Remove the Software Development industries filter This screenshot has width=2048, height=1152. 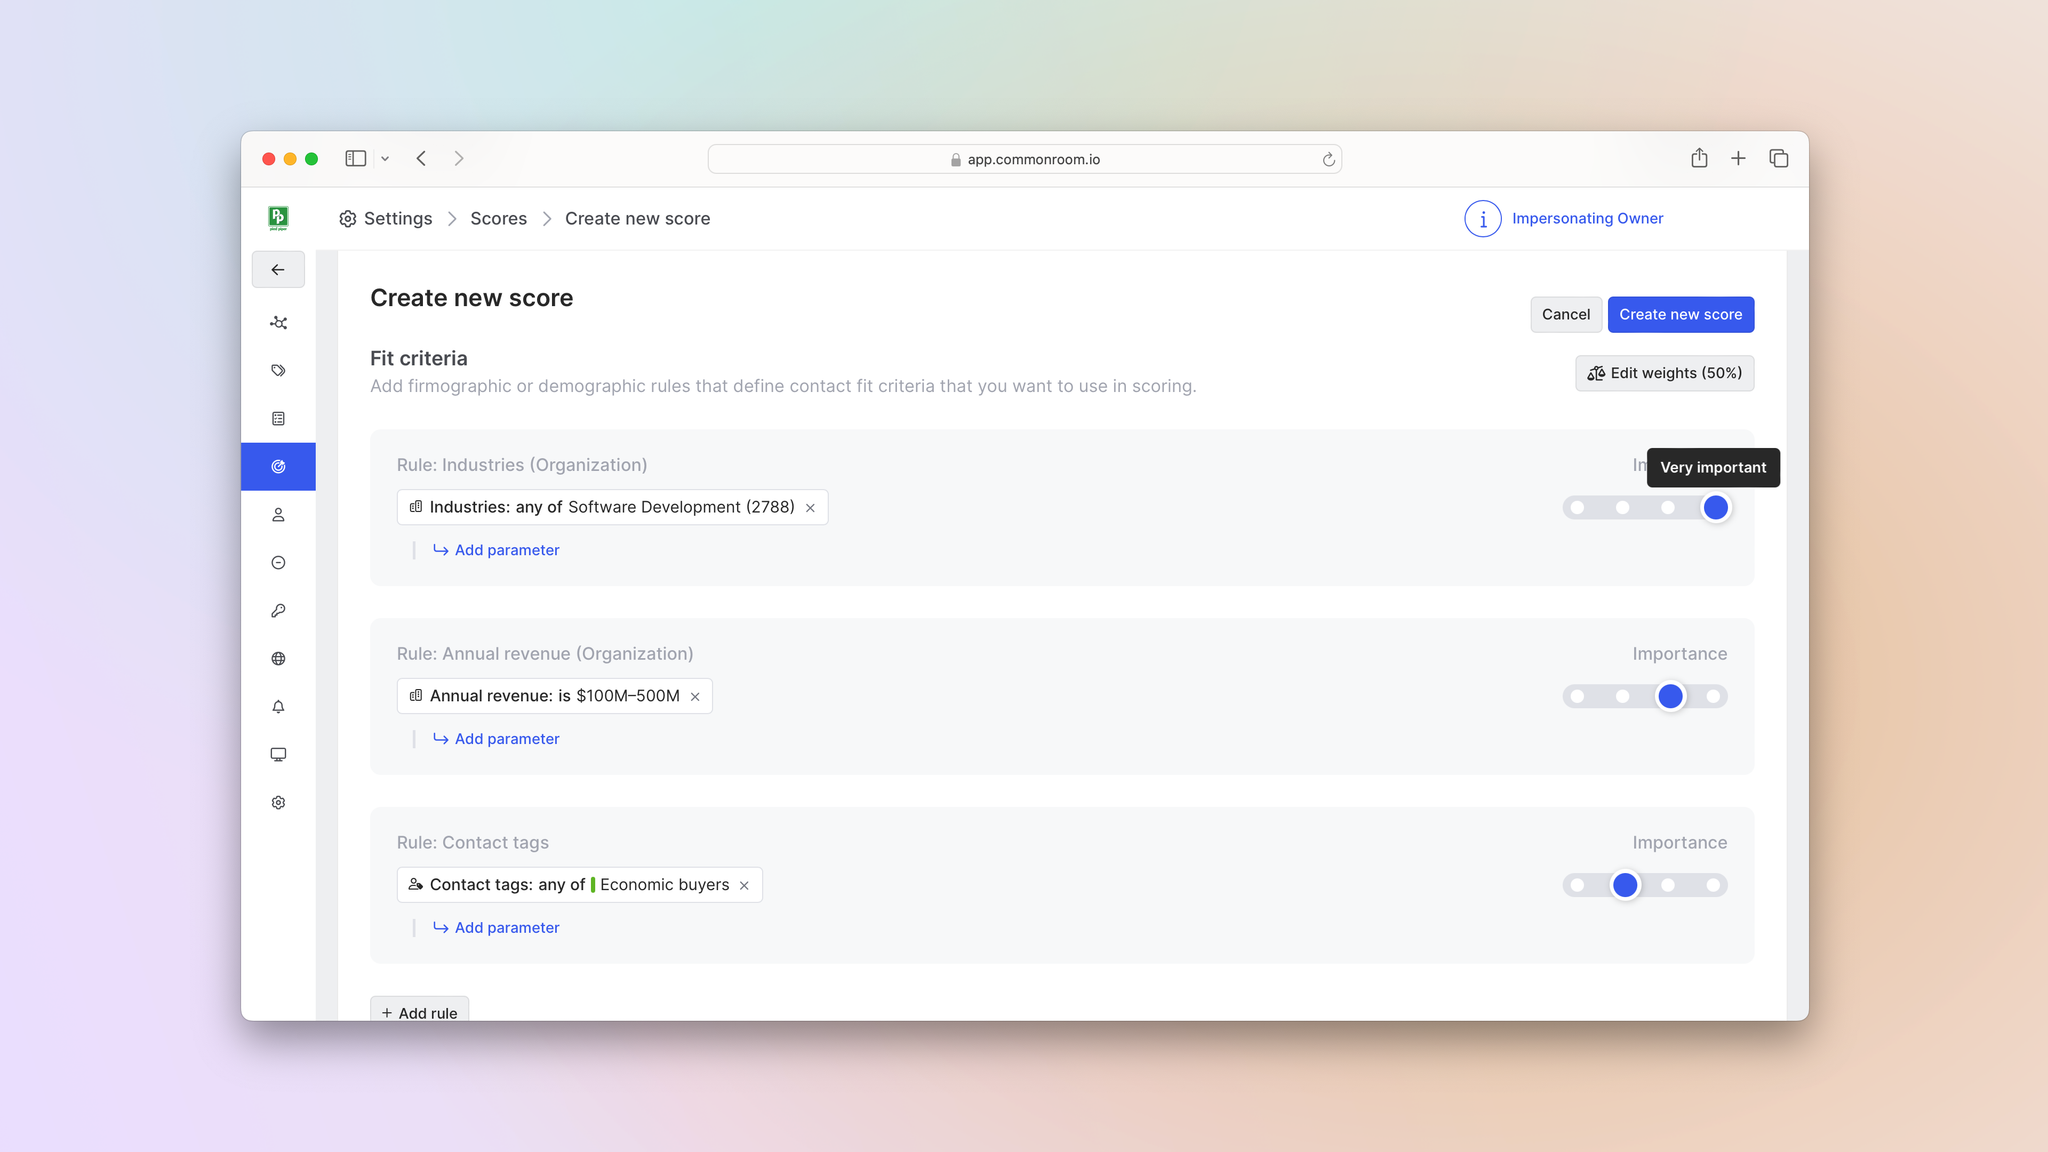click(x=810, y=508)
